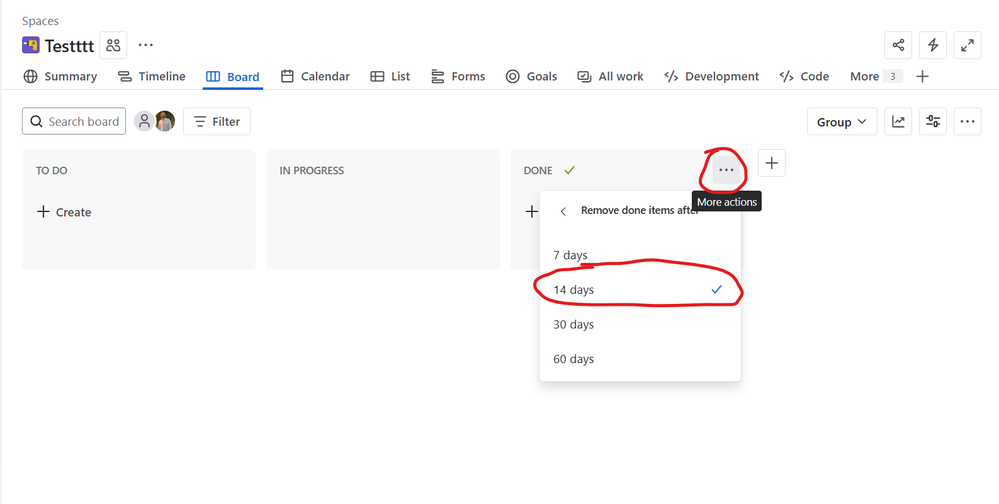The width and height of the screenshot is (999, 504).
Task: Expand the More 3 tabs dropdown
Action: [876, 76]
